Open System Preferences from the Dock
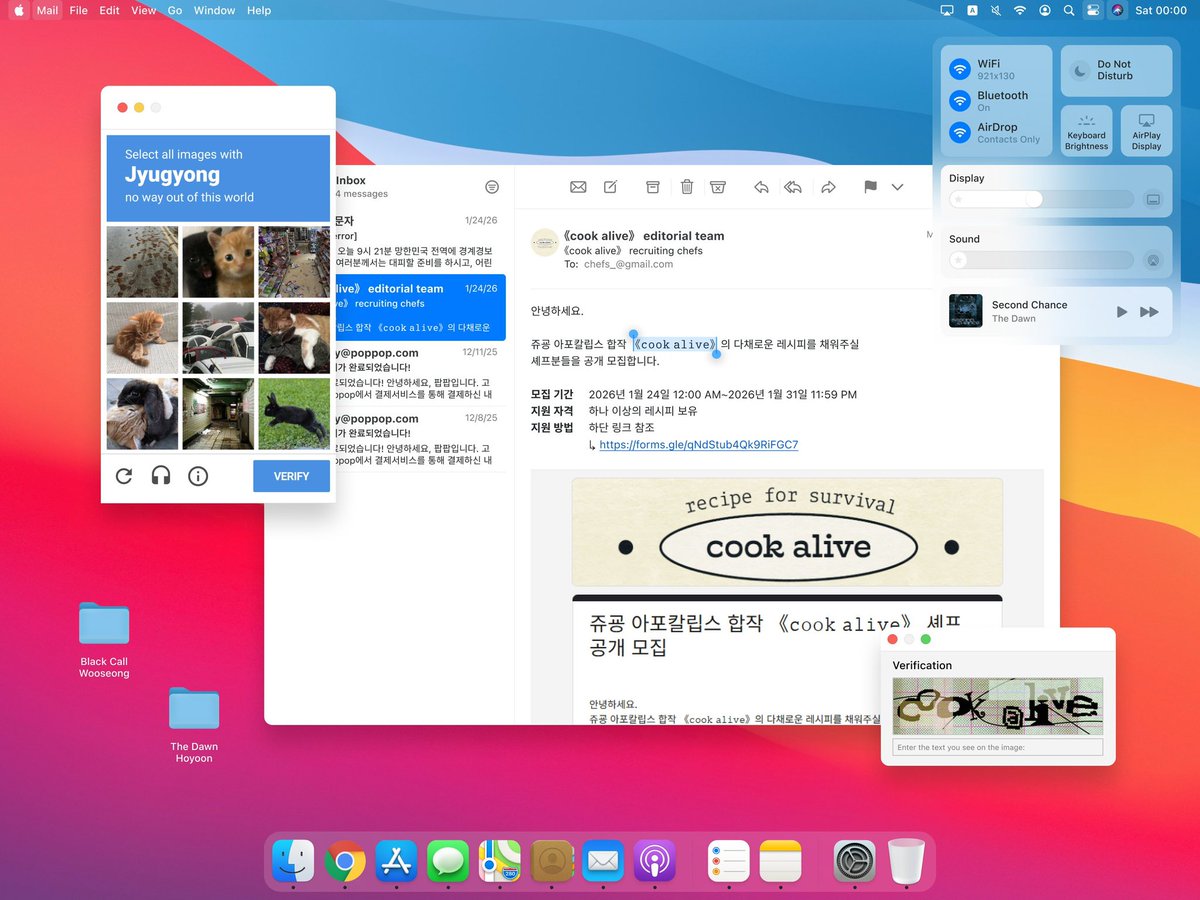Image resolution: width=1200 pixels, height=900 pixels. [x=855, y=860]
